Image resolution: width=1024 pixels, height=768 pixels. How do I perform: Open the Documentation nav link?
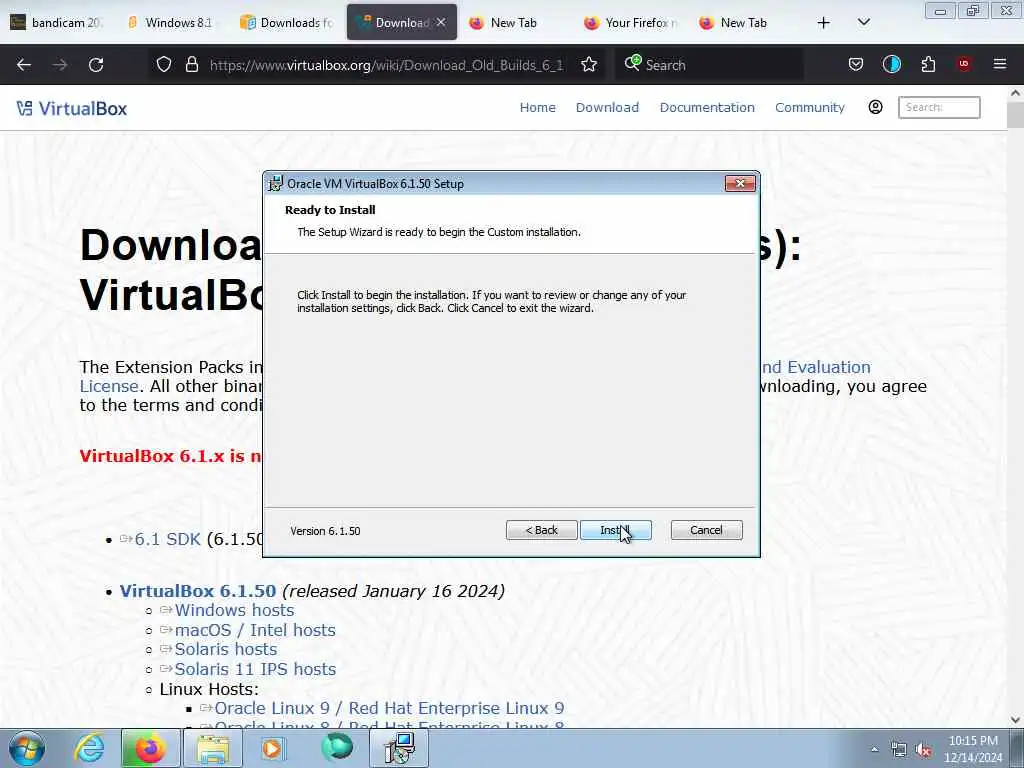click(707, 107)
